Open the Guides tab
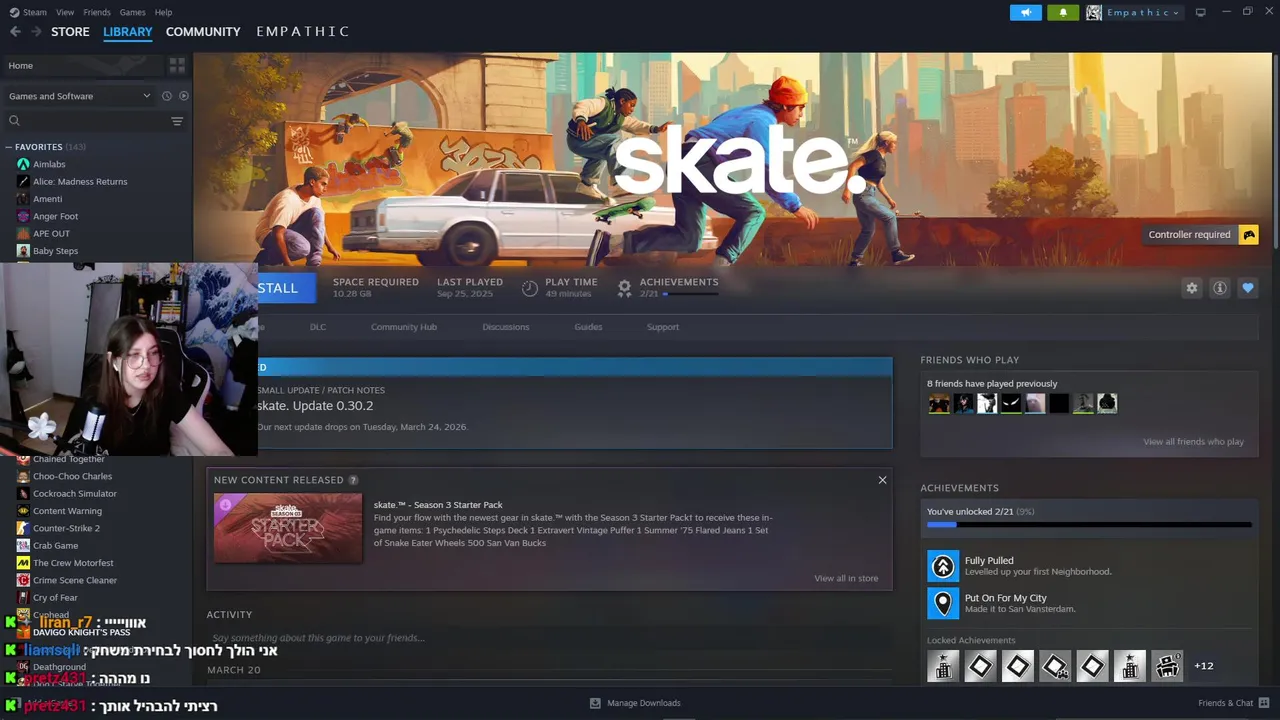The image size is (1280, 720). [588, 327]
